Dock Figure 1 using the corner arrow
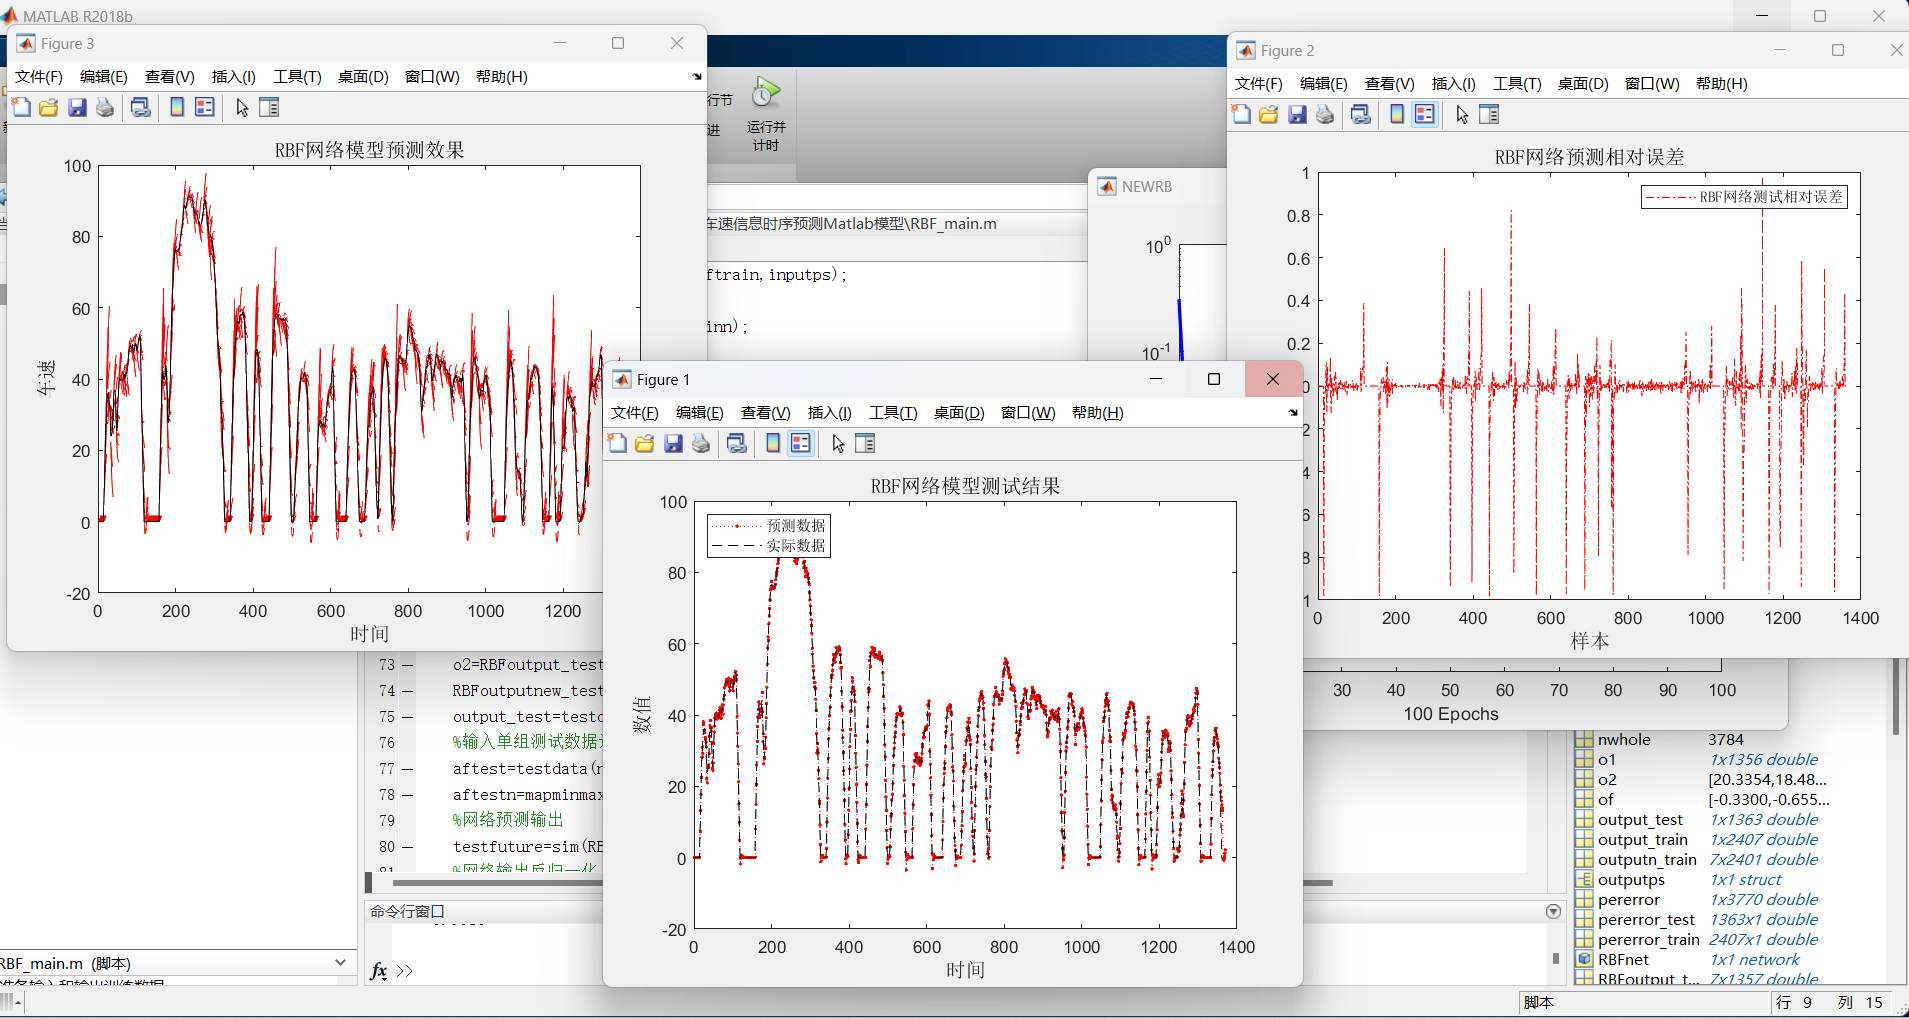The image size is (1909, 1019). pos(1293,413)
